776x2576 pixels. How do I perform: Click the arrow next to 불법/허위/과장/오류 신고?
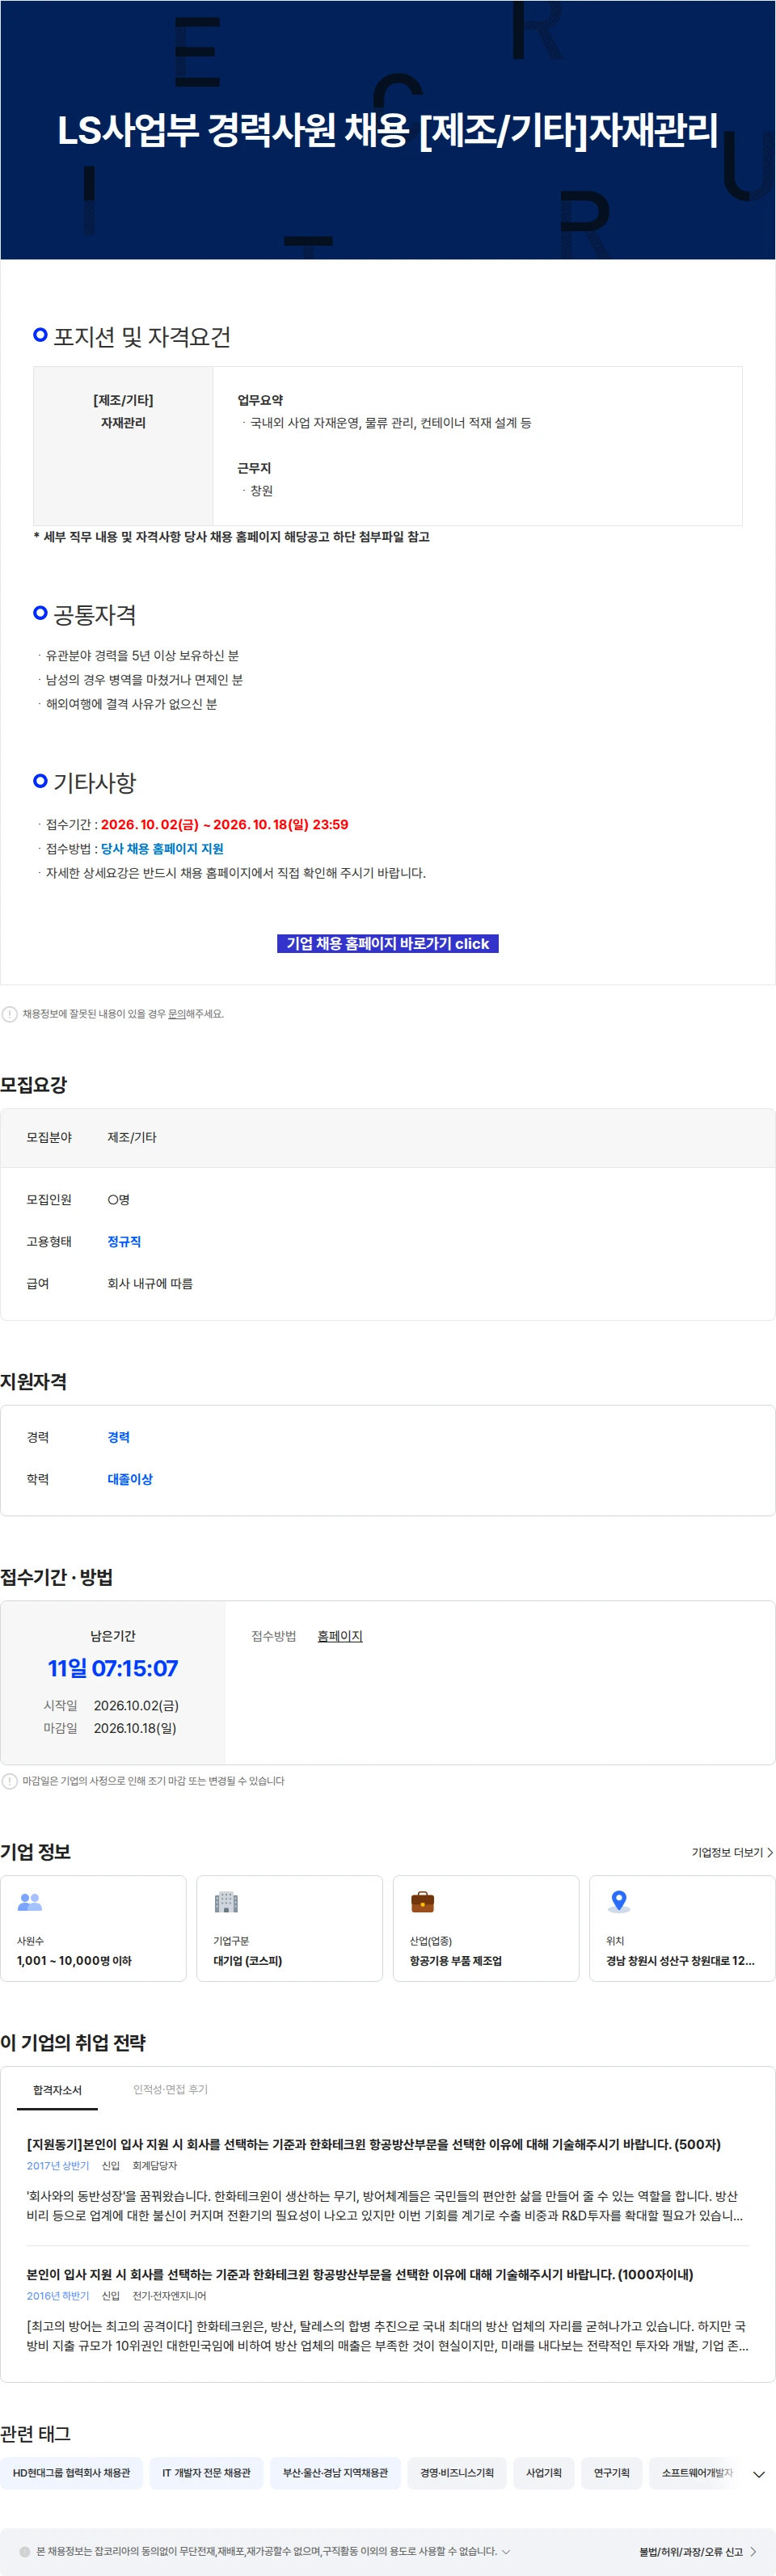(x=752, y=2552)
